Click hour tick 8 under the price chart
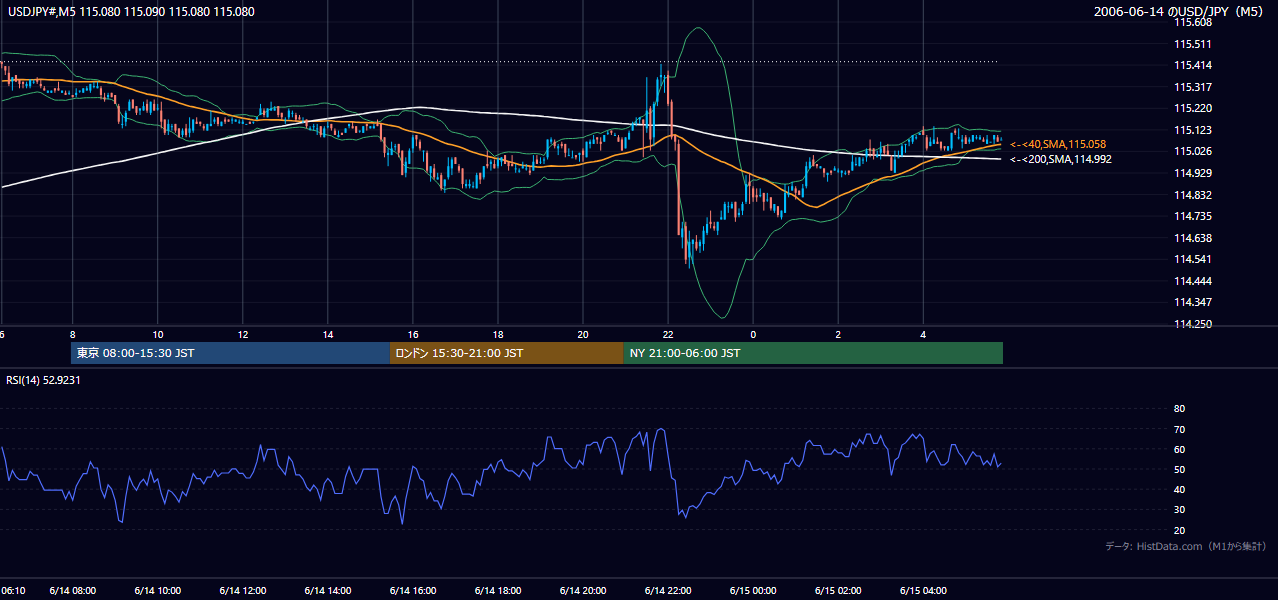The image size is (1278, 600). click(x=73, y=335)
